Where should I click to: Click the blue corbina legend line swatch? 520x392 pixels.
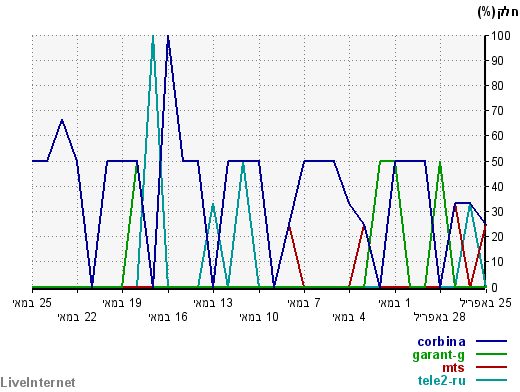[x=491, y=341]
